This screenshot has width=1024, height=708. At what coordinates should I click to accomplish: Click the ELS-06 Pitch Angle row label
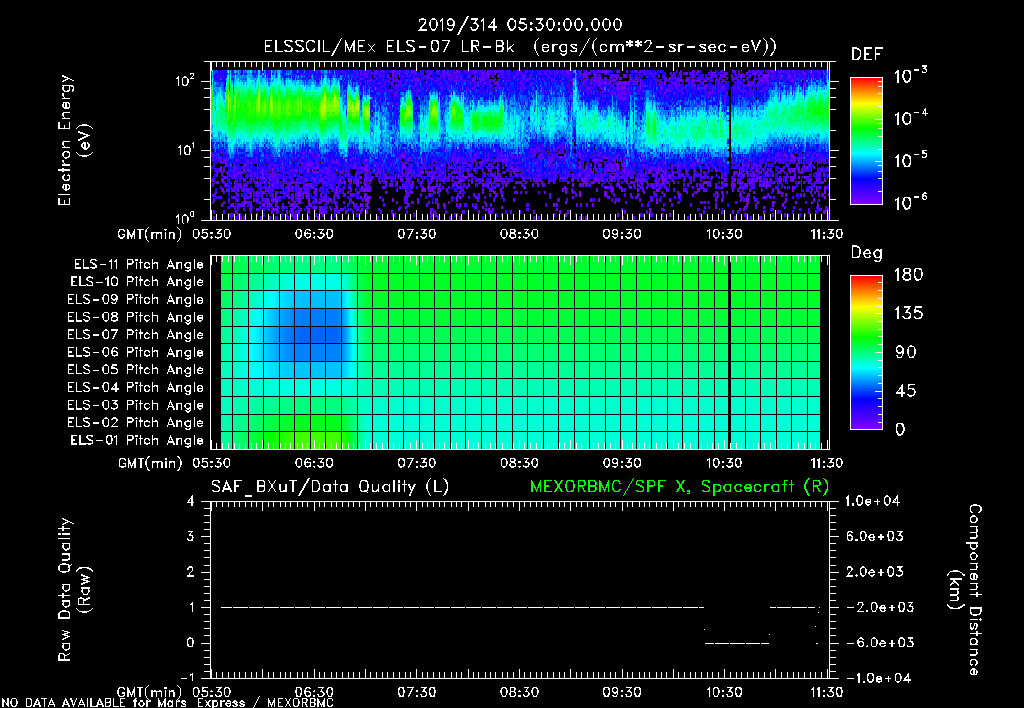click(136, 353)
